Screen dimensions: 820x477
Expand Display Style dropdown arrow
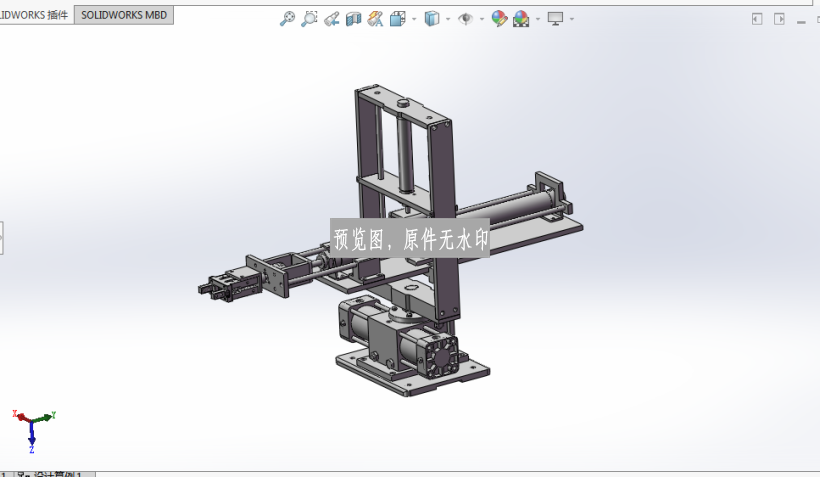448,19
